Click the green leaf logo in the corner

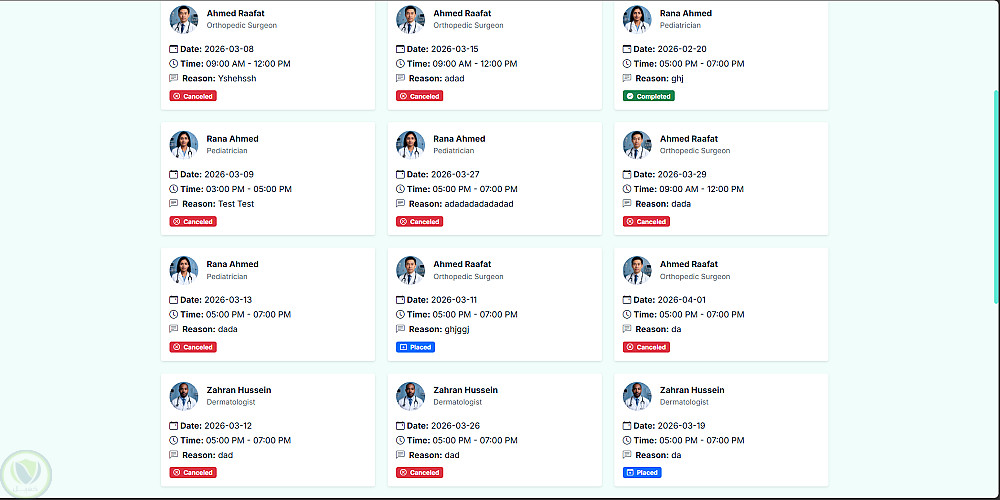tap(26, 472)
